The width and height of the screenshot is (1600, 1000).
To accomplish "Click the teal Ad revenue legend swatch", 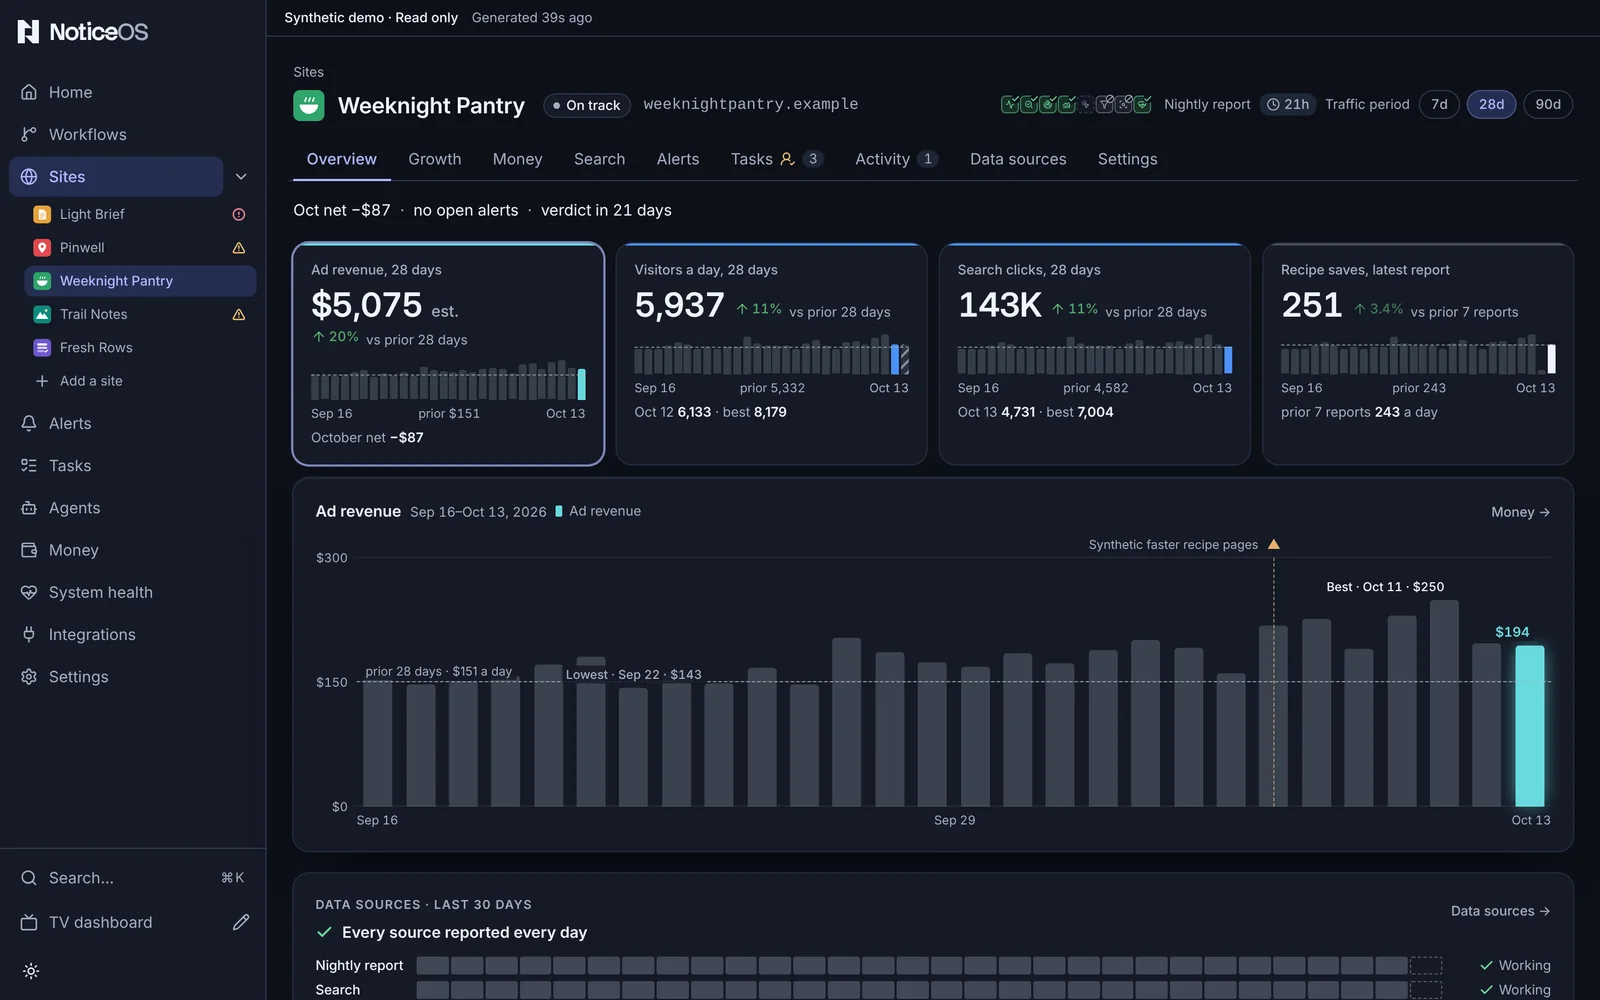I will 559,511.
